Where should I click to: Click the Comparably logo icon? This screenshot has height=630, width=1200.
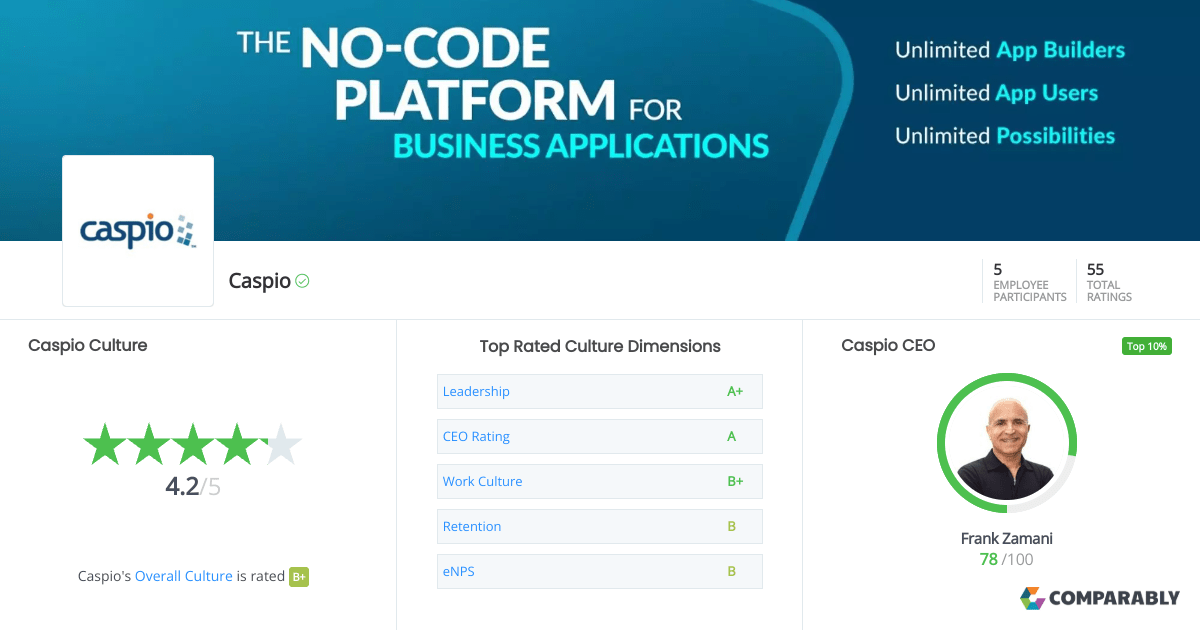tap(1032, 598)
